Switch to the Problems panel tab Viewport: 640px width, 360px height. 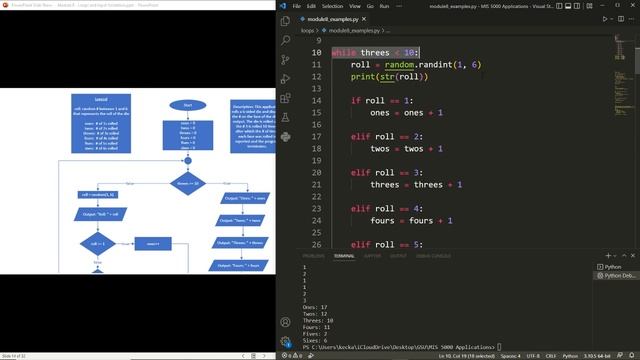[x=313, y=256]
